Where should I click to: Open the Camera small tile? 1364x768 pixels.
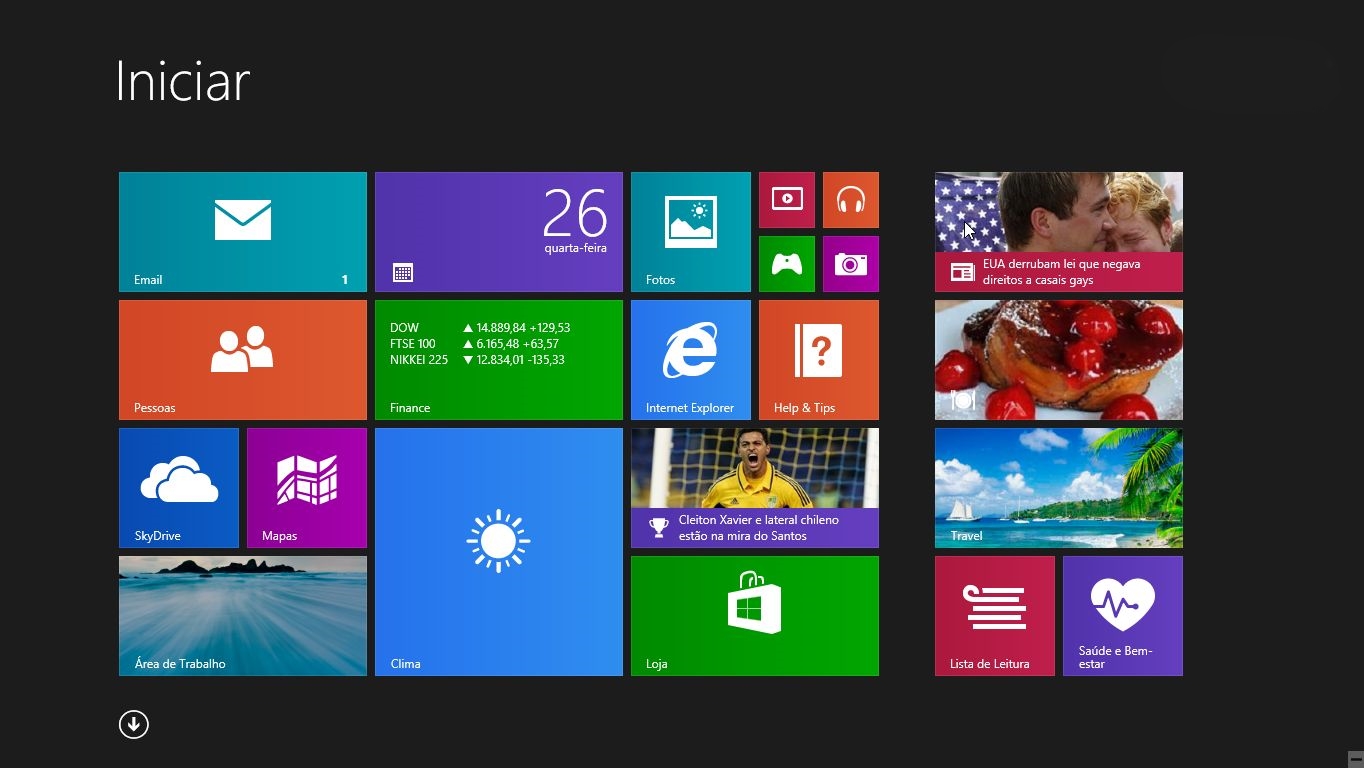click(x=851, y=264)
